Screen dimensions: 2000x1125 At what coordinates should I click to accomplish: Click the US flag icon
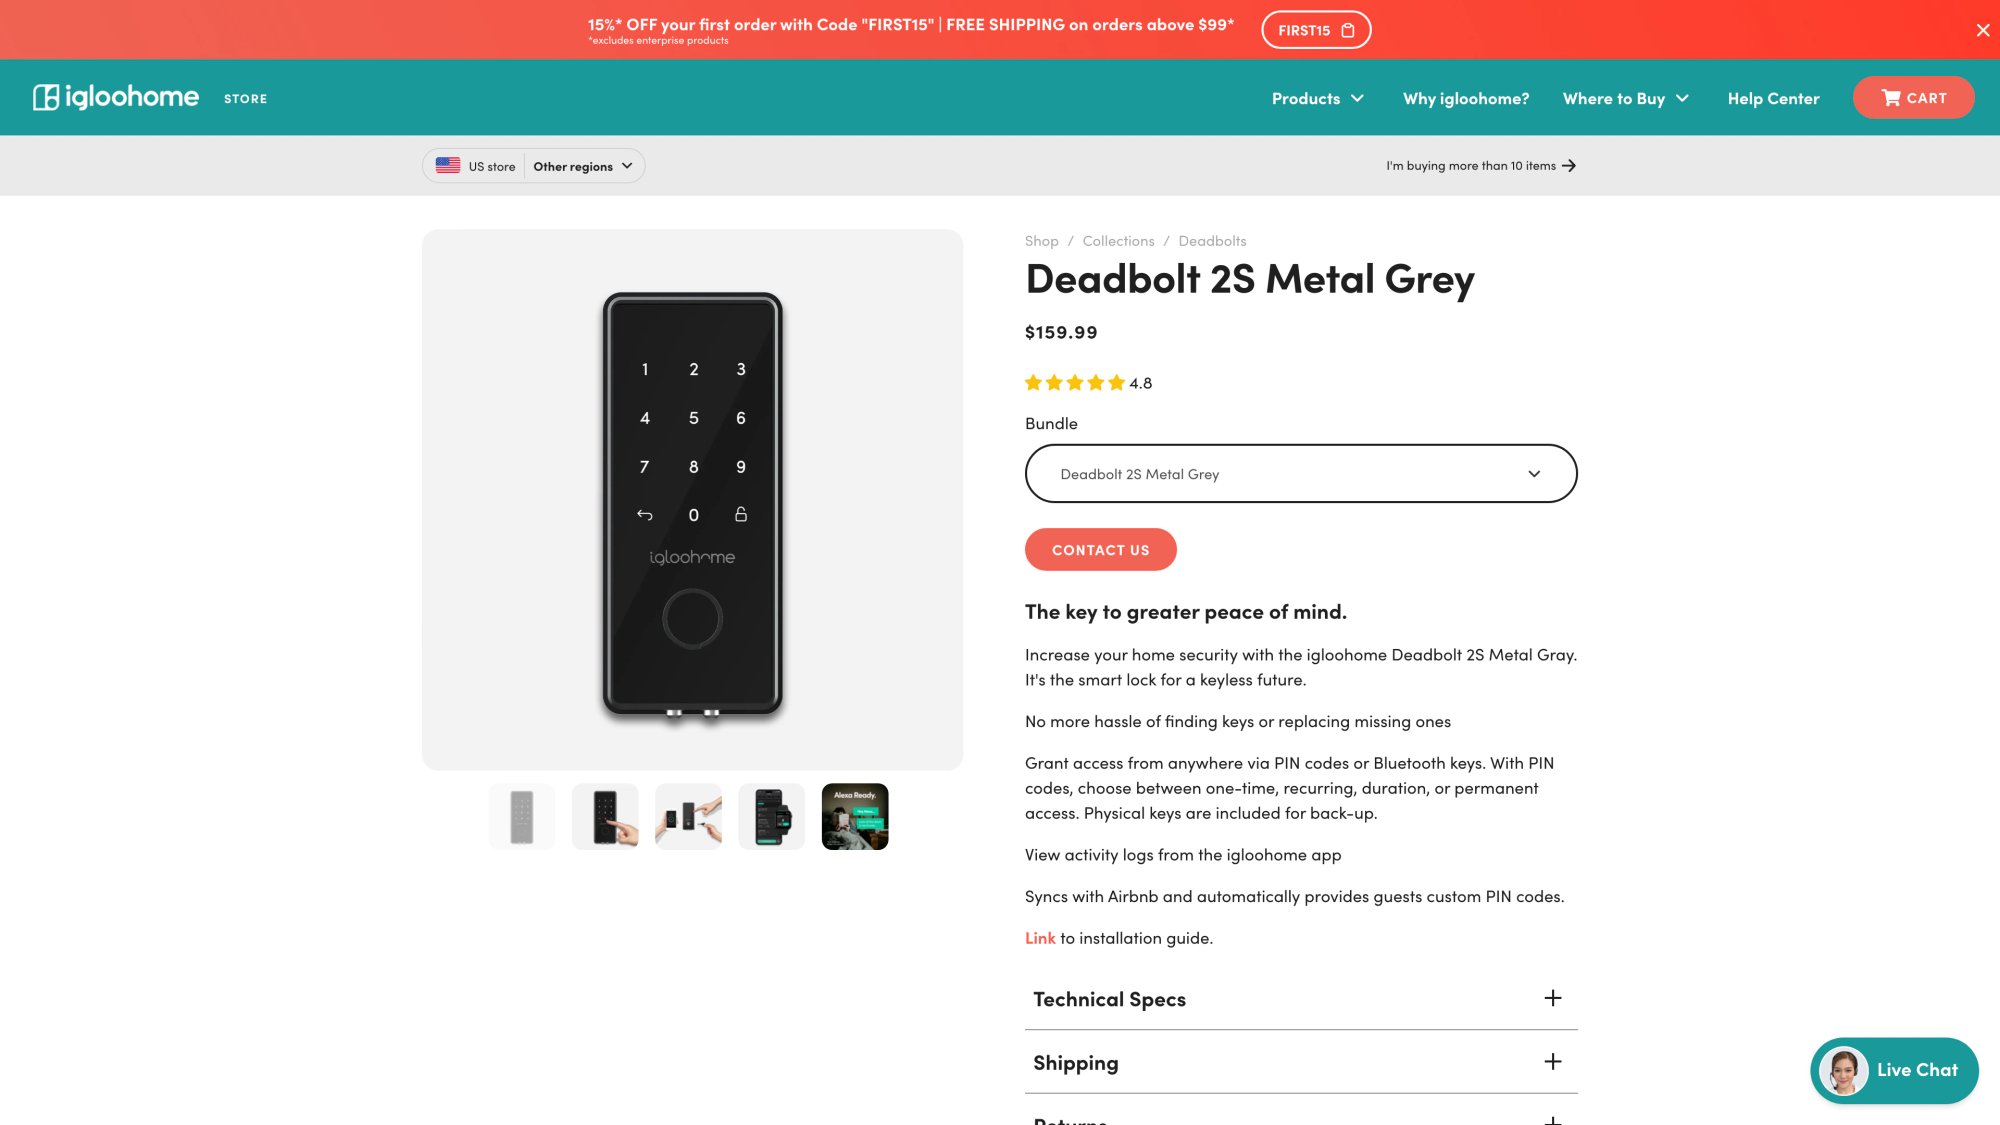447,165
